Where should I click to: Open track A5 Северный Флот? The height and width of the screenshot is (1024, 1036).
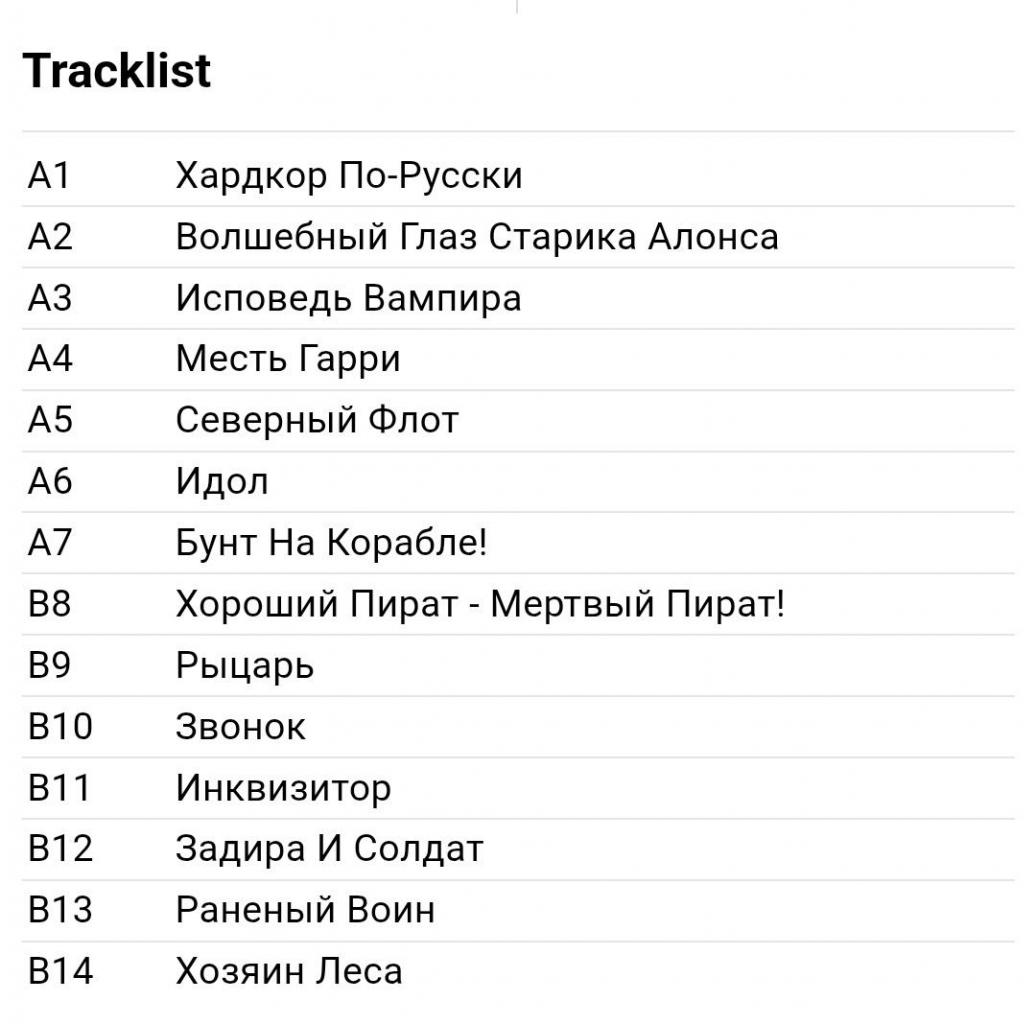click(x=317, y=419)
